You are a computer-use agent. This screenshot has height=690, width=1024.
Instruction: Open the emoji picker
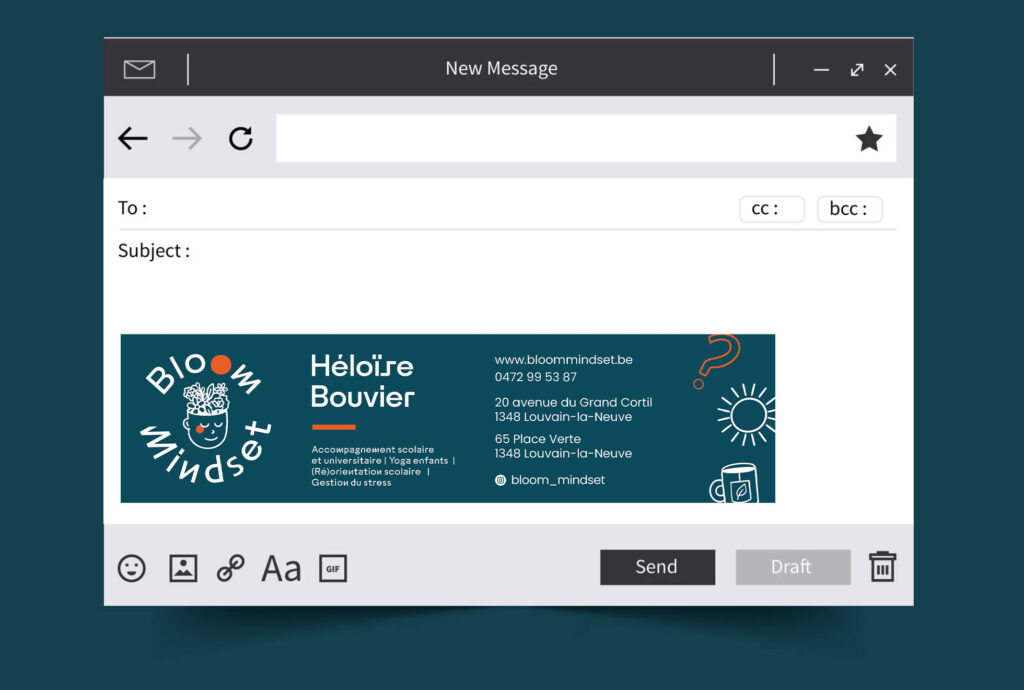point(132,568)
